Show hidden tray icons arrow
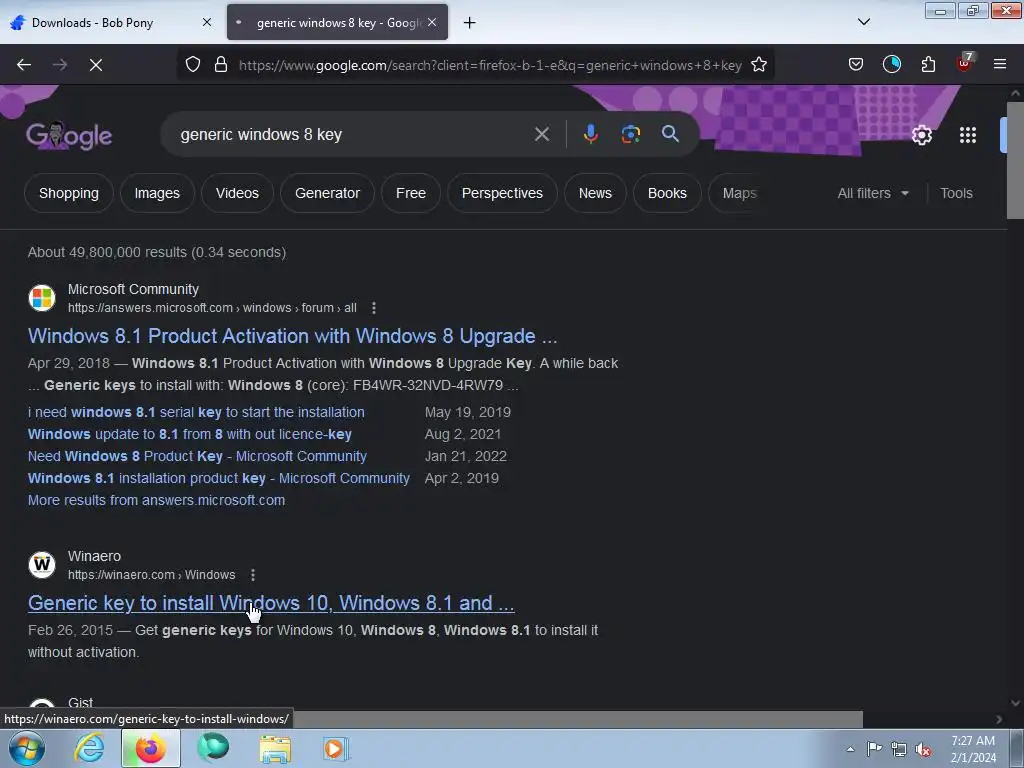Viewport: 1024px width, 768px height. tap(850, 749)
